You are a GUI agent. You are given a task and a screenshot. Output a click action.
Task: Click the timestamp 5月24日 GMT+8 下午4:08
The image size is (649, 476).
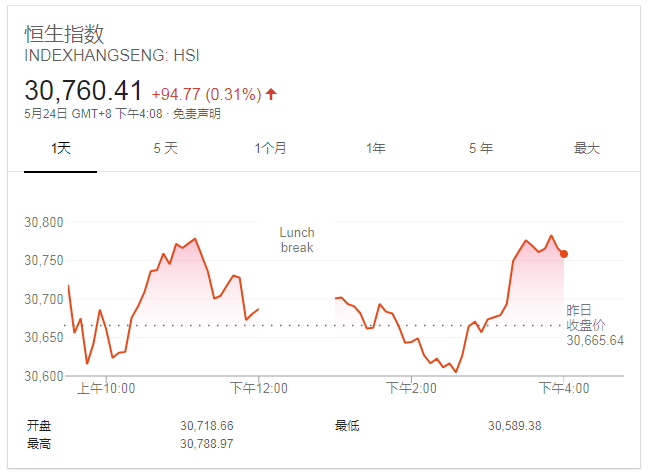[93, 114]
